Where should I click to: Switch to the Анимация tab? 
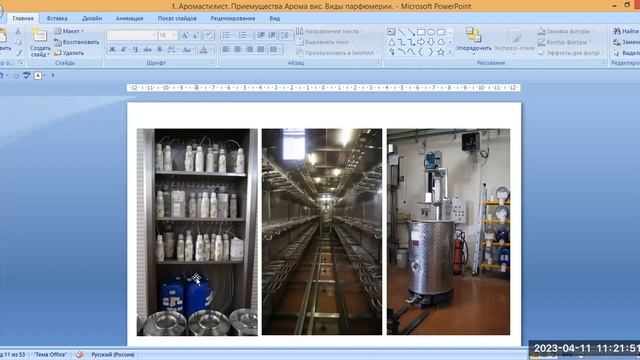[129, 18]
